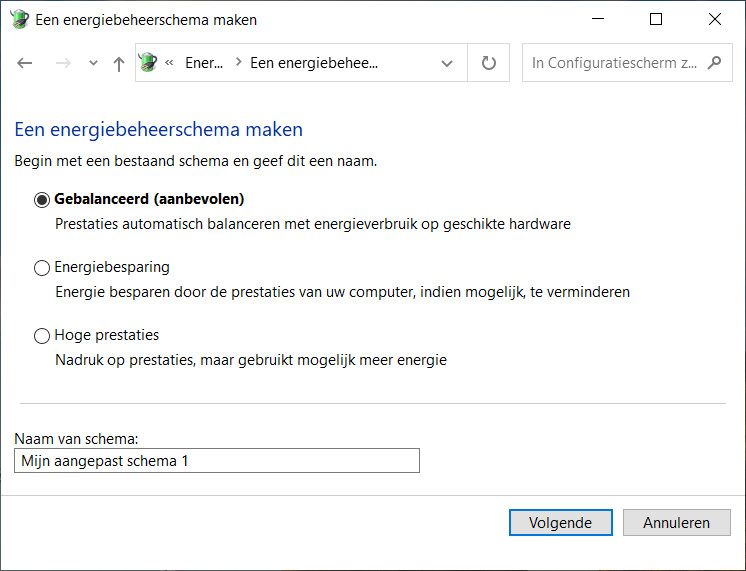
Task: Click the Forward navigation arrow
Action: tap(63, 63)
